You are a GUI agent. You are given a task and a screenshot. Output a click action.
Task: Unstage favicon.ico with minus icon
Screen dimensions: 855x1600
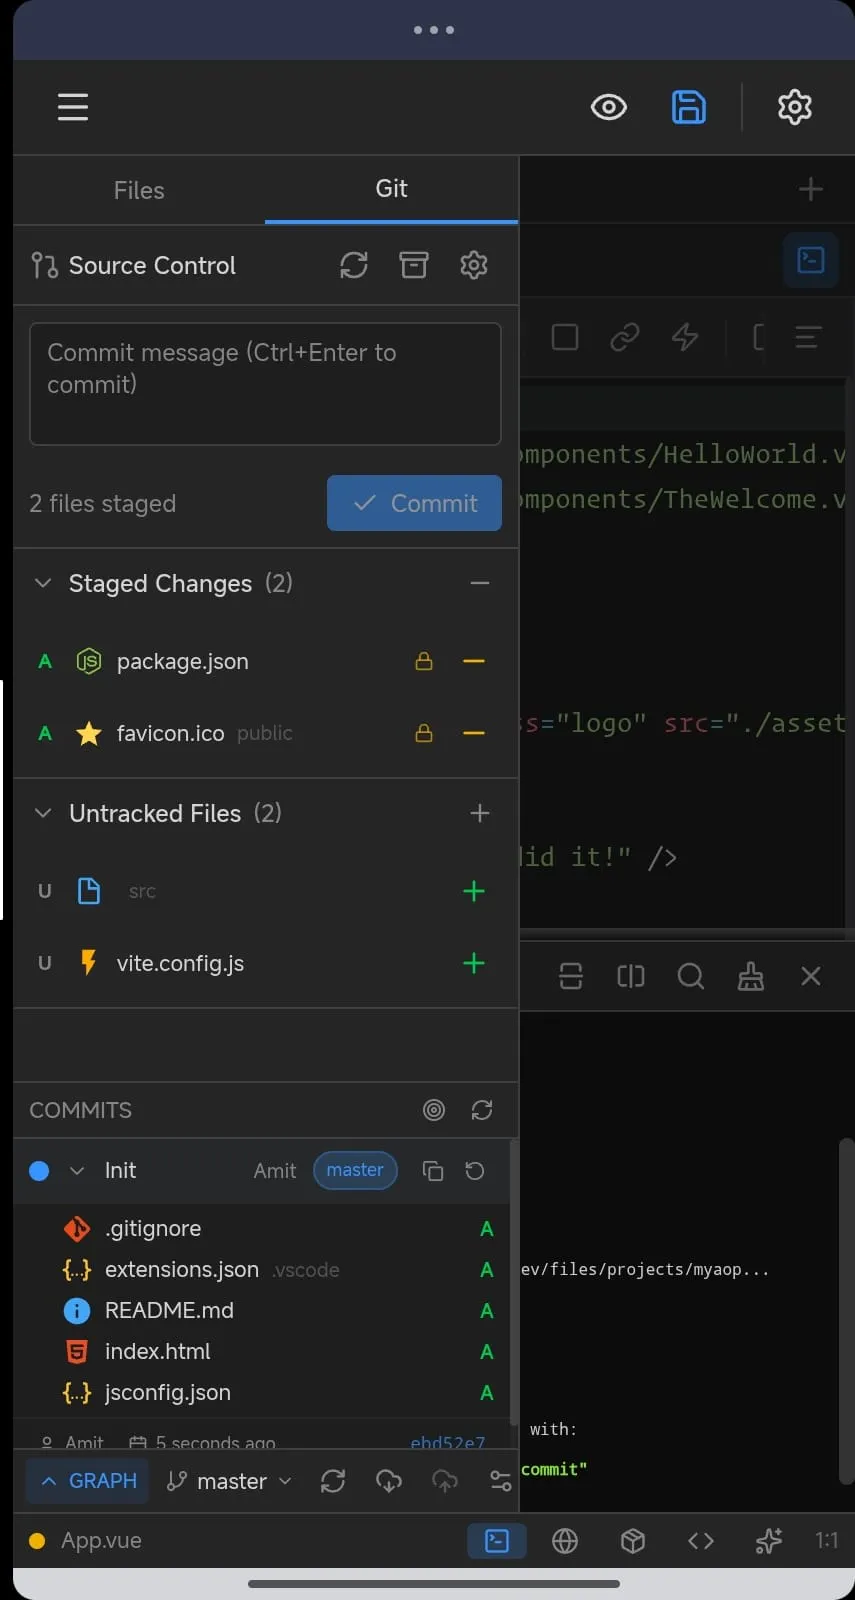pos(474,734)
